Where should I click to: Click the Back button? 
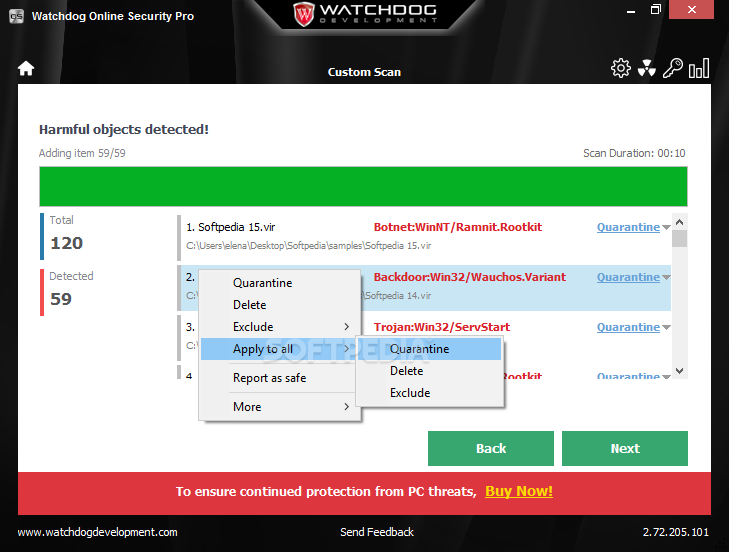coord(490,448)
